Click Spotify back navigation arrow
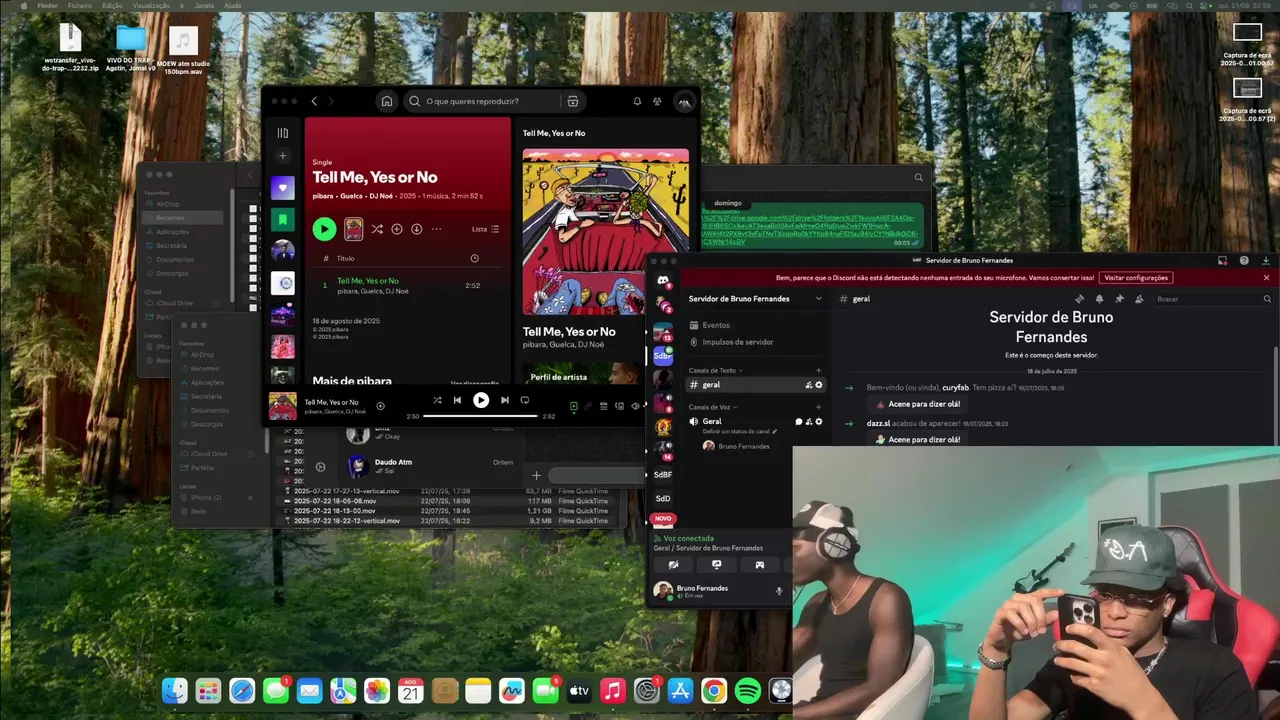 click(x=314, y=101)
